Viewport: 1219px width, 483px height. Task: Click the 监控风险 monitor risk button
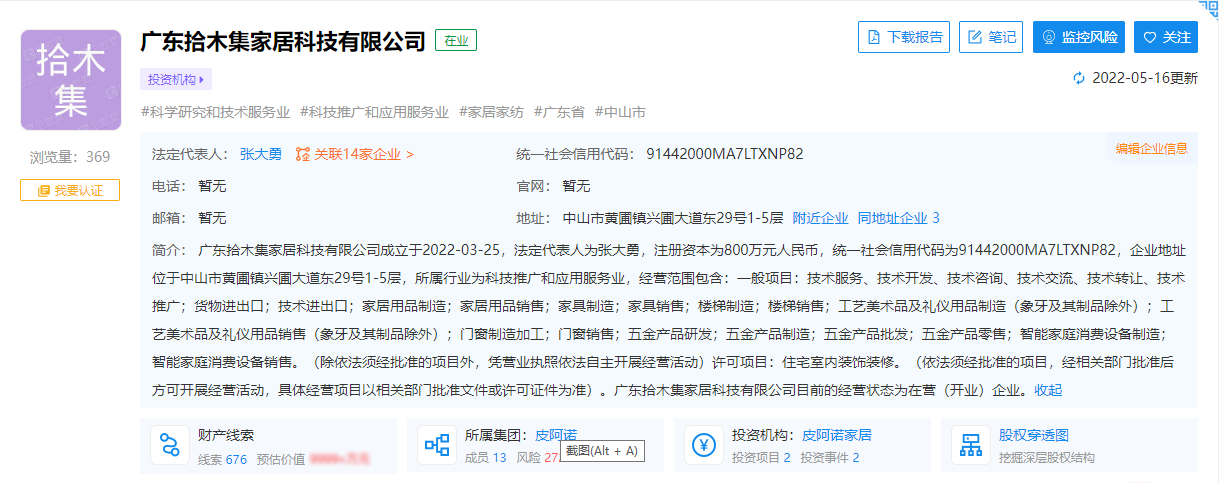(x=1079, y=37)
